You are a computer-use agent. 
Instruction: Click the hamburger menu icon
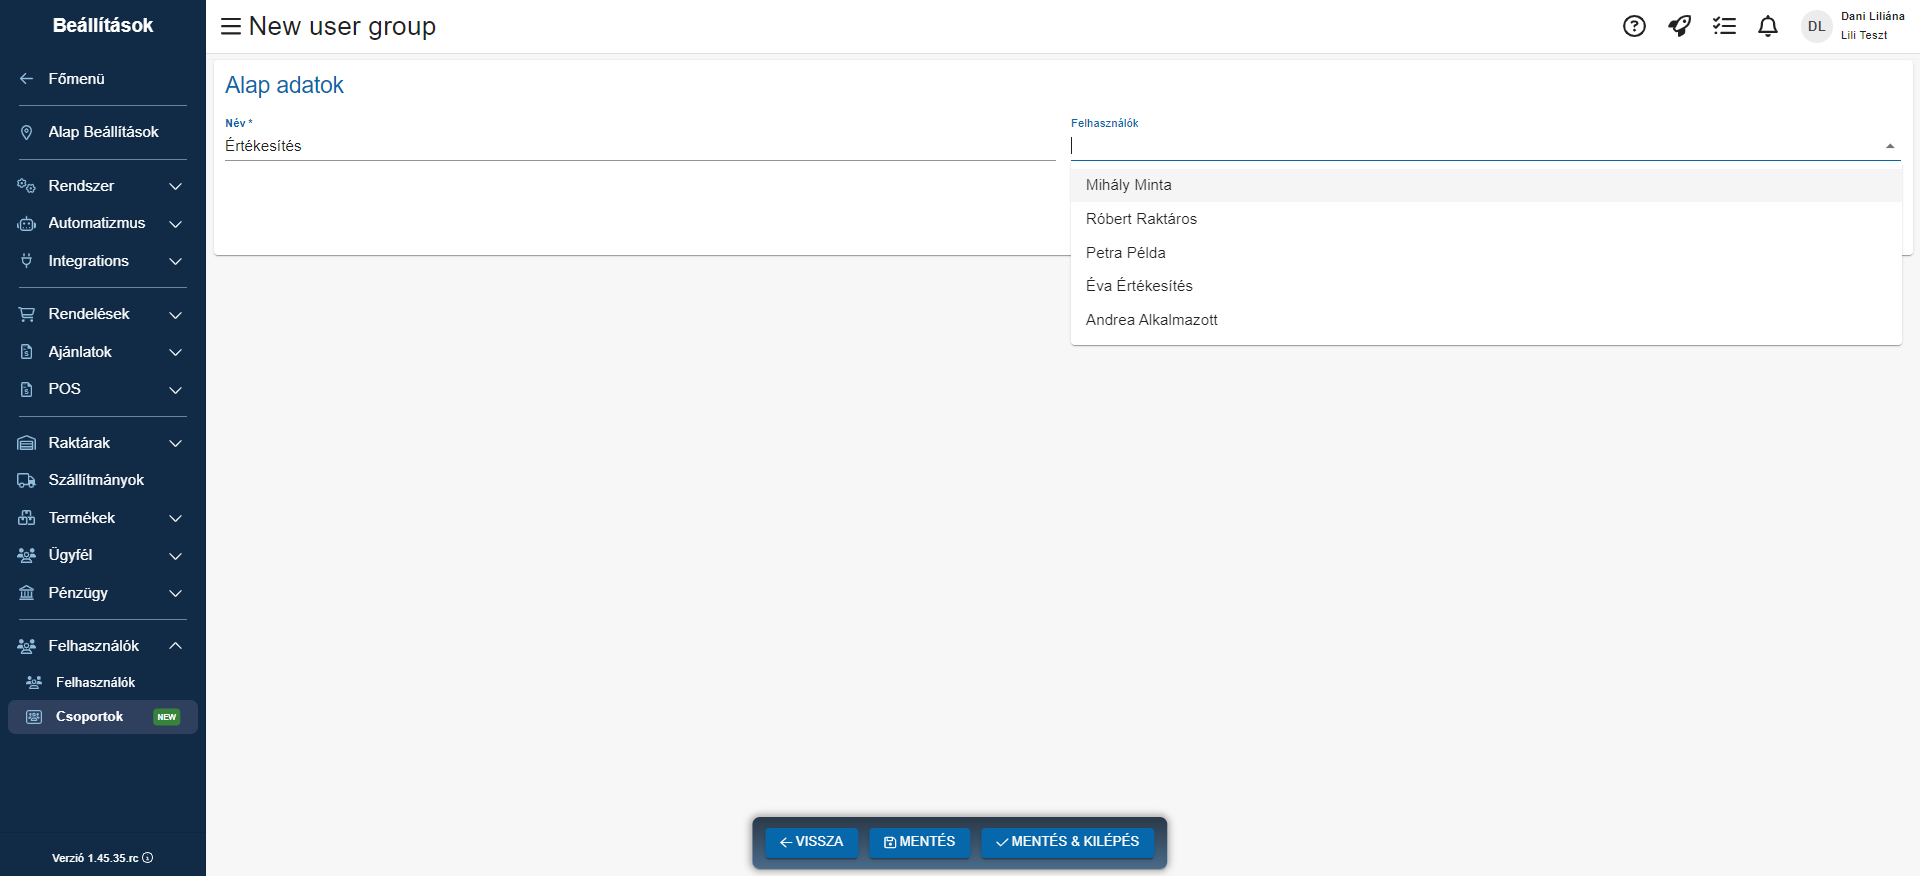pos(230,26)
